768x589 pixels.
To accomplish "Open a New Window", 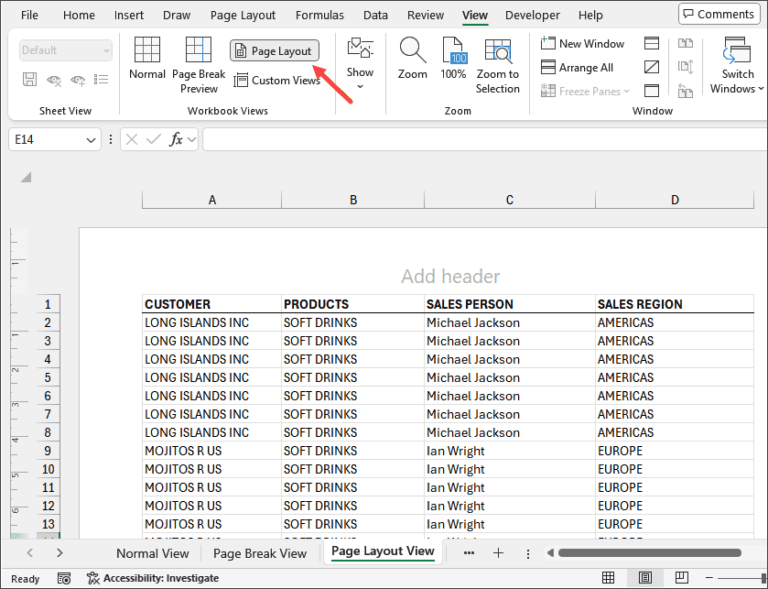I will (582, 44).
